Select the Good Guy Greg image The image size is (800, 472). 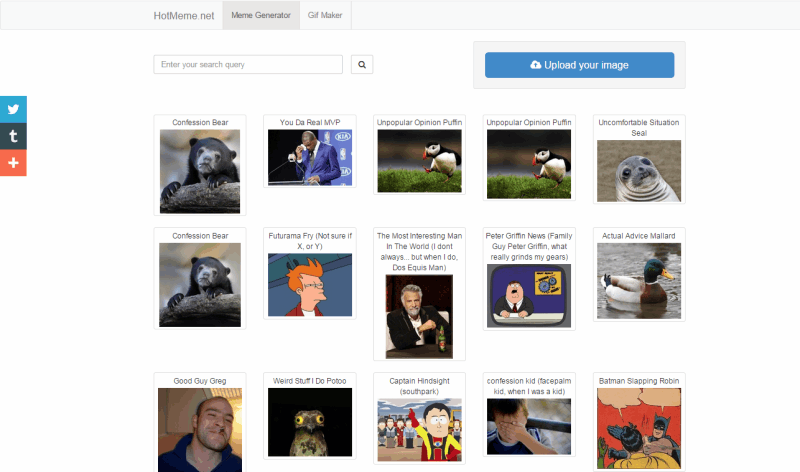coord(200,430)
